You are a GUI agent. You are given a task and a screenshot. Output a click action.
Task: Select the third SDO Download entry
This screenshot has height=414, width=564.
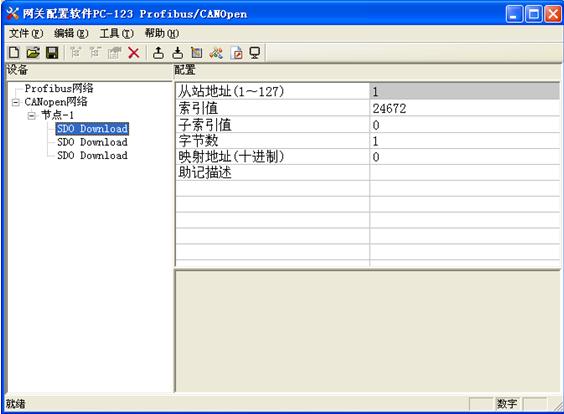(x=92, y=155)
